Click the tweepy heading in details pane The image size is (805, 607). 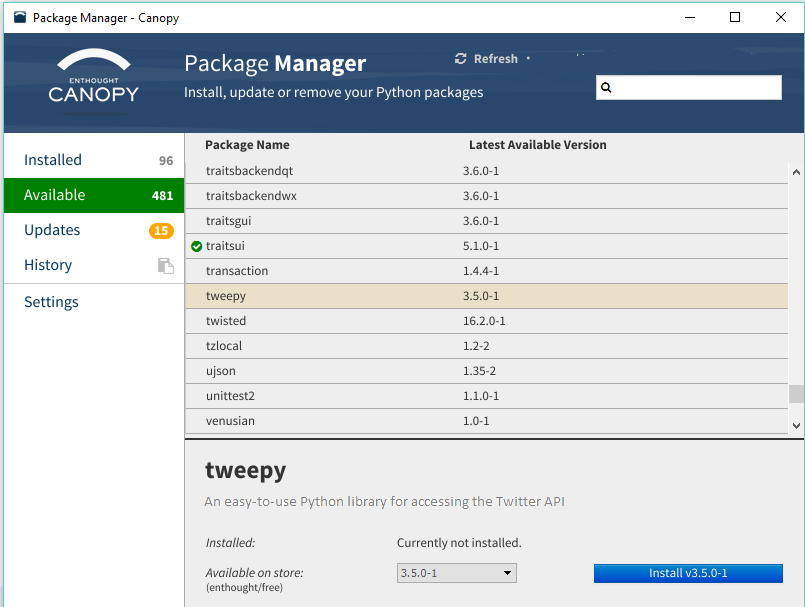pos(245,471)
